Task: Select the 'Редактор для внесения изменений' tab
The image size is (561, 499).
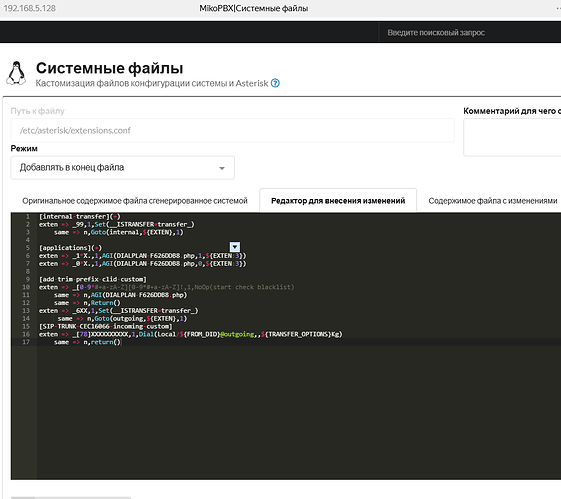Action: 338,201
